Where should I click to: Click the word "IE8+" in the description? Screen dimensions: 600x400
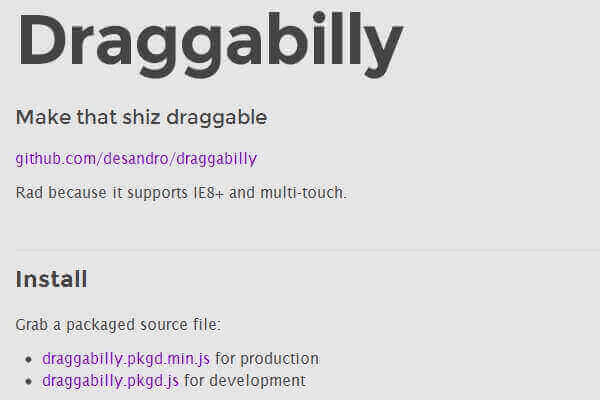(206, 191)
